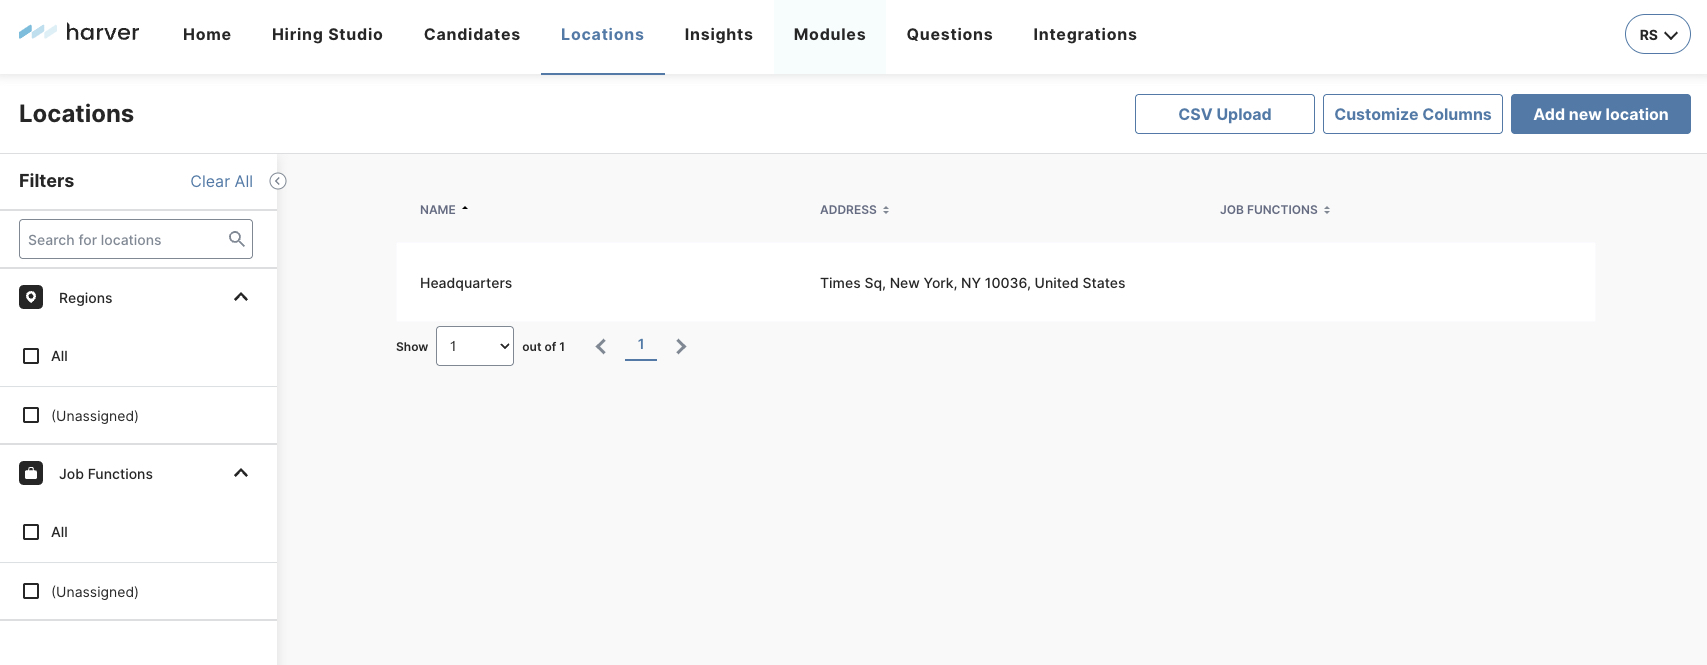Image resolution: width=1707 pixels, height=665 pixels.
Task: Switch to the Candidates tab
Action: tap(472, 34)
